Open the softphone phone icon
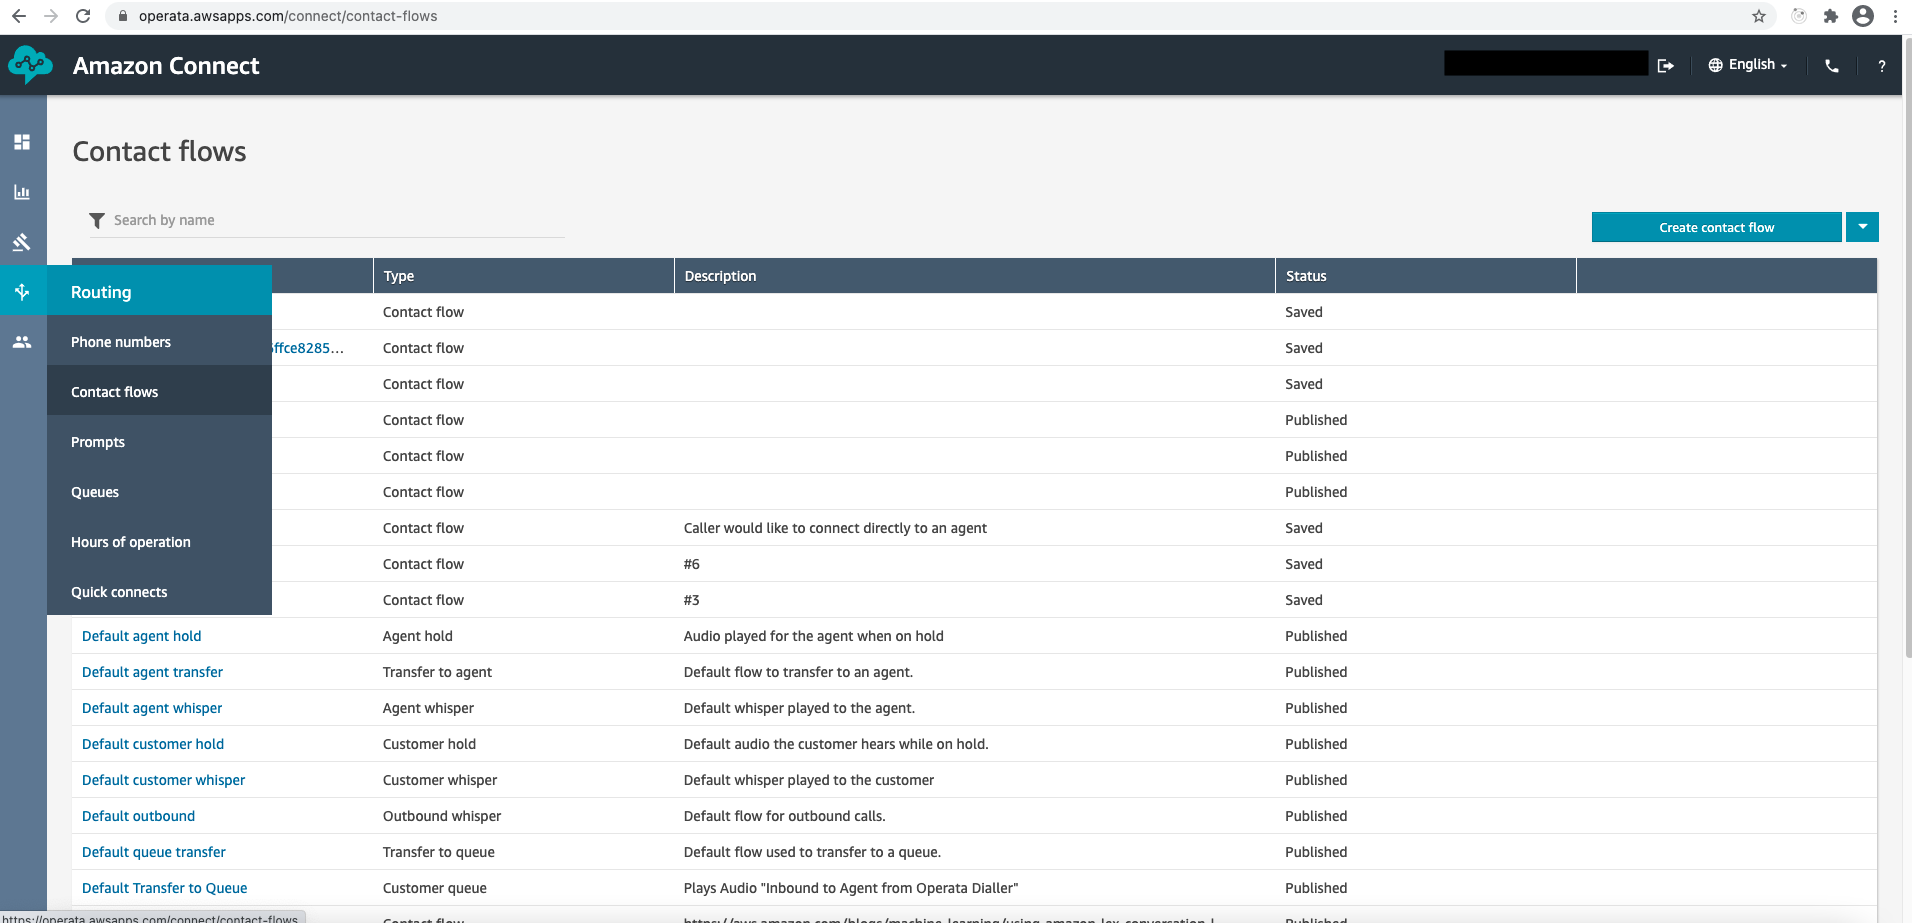Viewport: 1912px width, 923px height. [x=1832, y=66]
